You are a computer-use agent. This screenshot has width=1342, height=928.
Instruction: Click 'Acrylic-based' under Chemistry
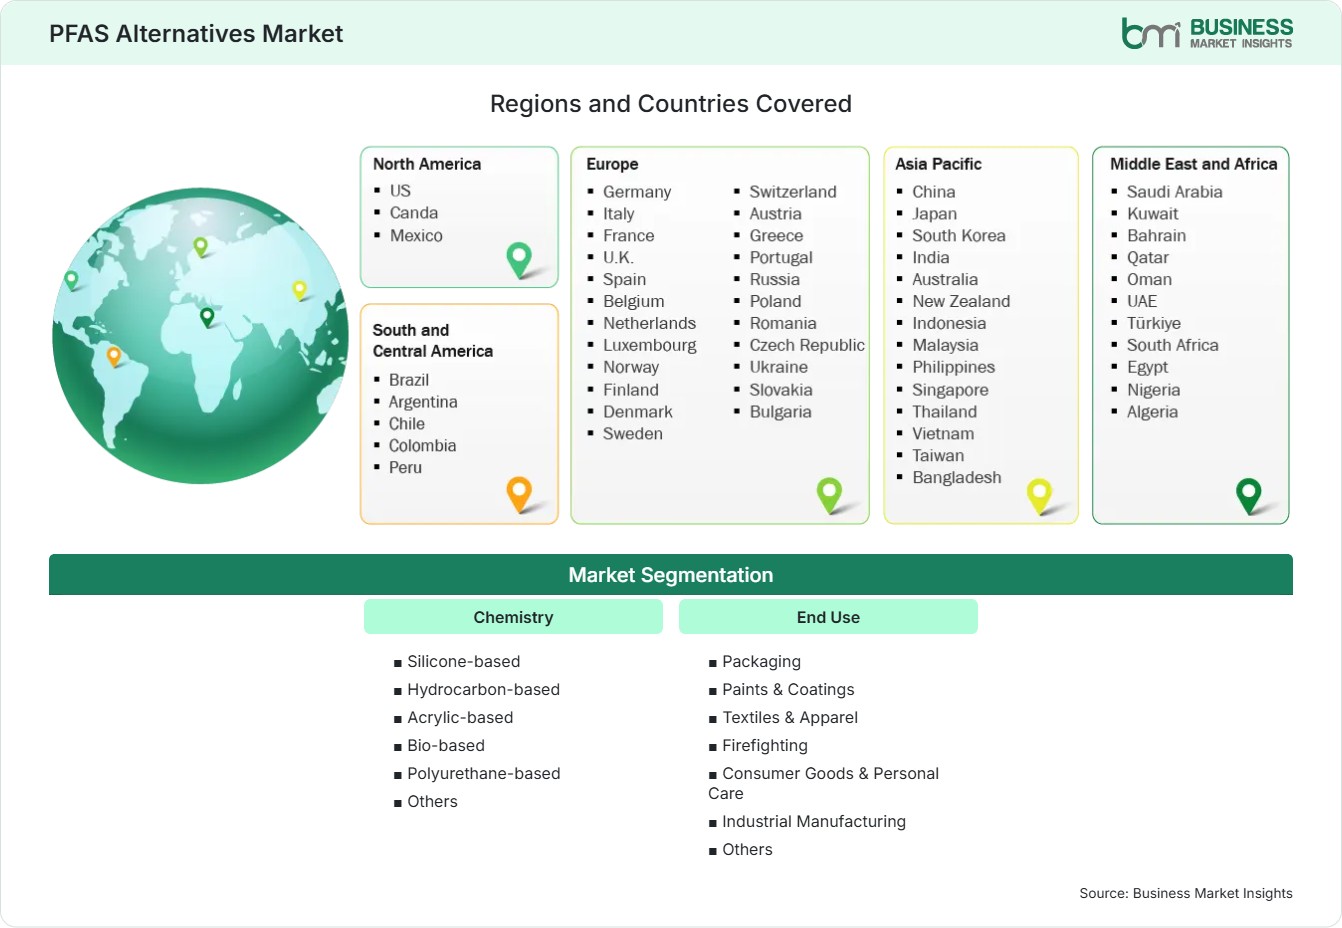460,718
